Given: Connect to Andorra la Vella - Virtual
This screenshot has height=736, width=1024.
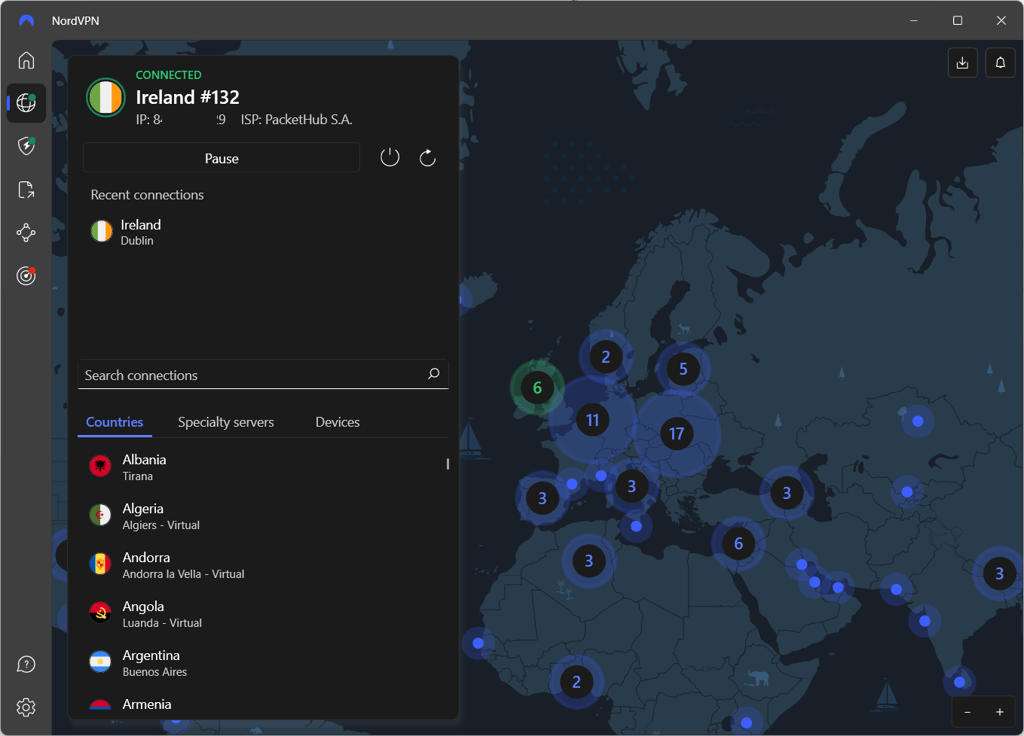Looking at the screenshot, I should pyautogui.click(x=261, y=565).
